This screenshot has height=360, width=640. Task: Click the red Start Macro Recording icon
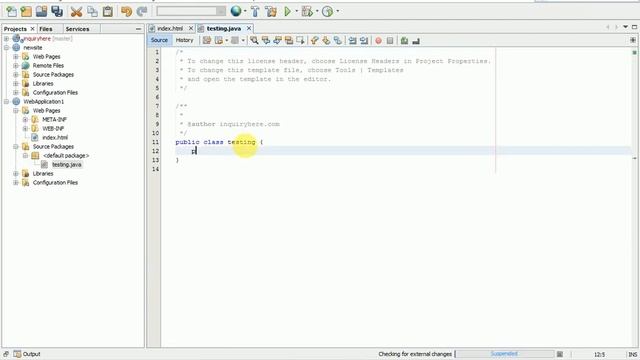coord(378,40)
